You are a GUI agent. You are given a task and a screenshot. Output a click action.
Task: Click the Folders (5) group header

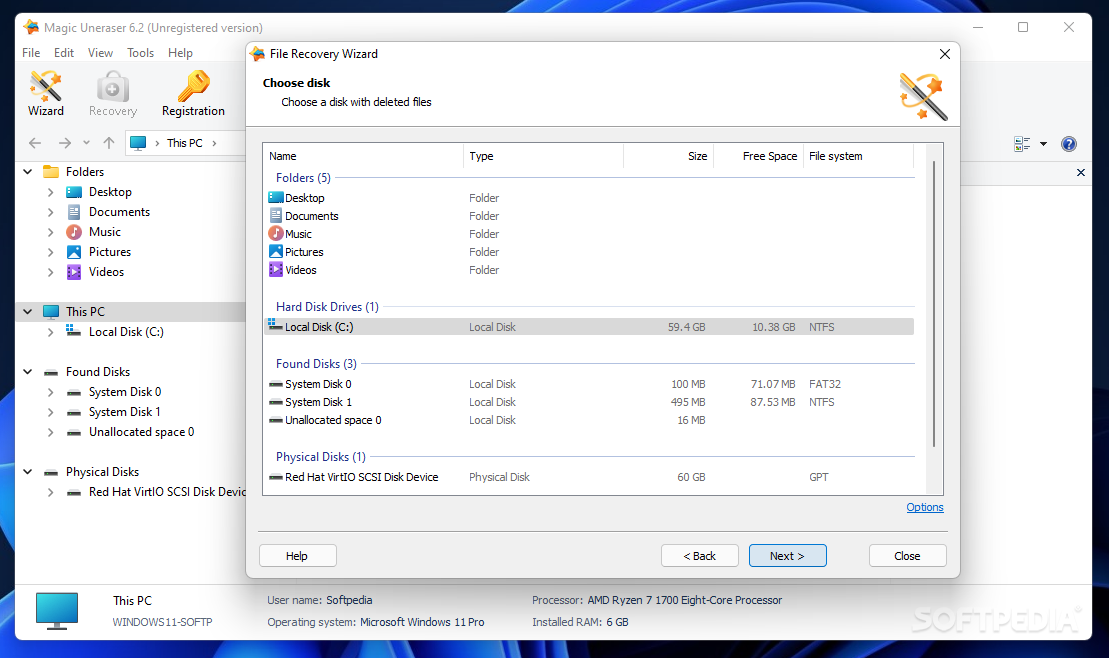point(303,178)
